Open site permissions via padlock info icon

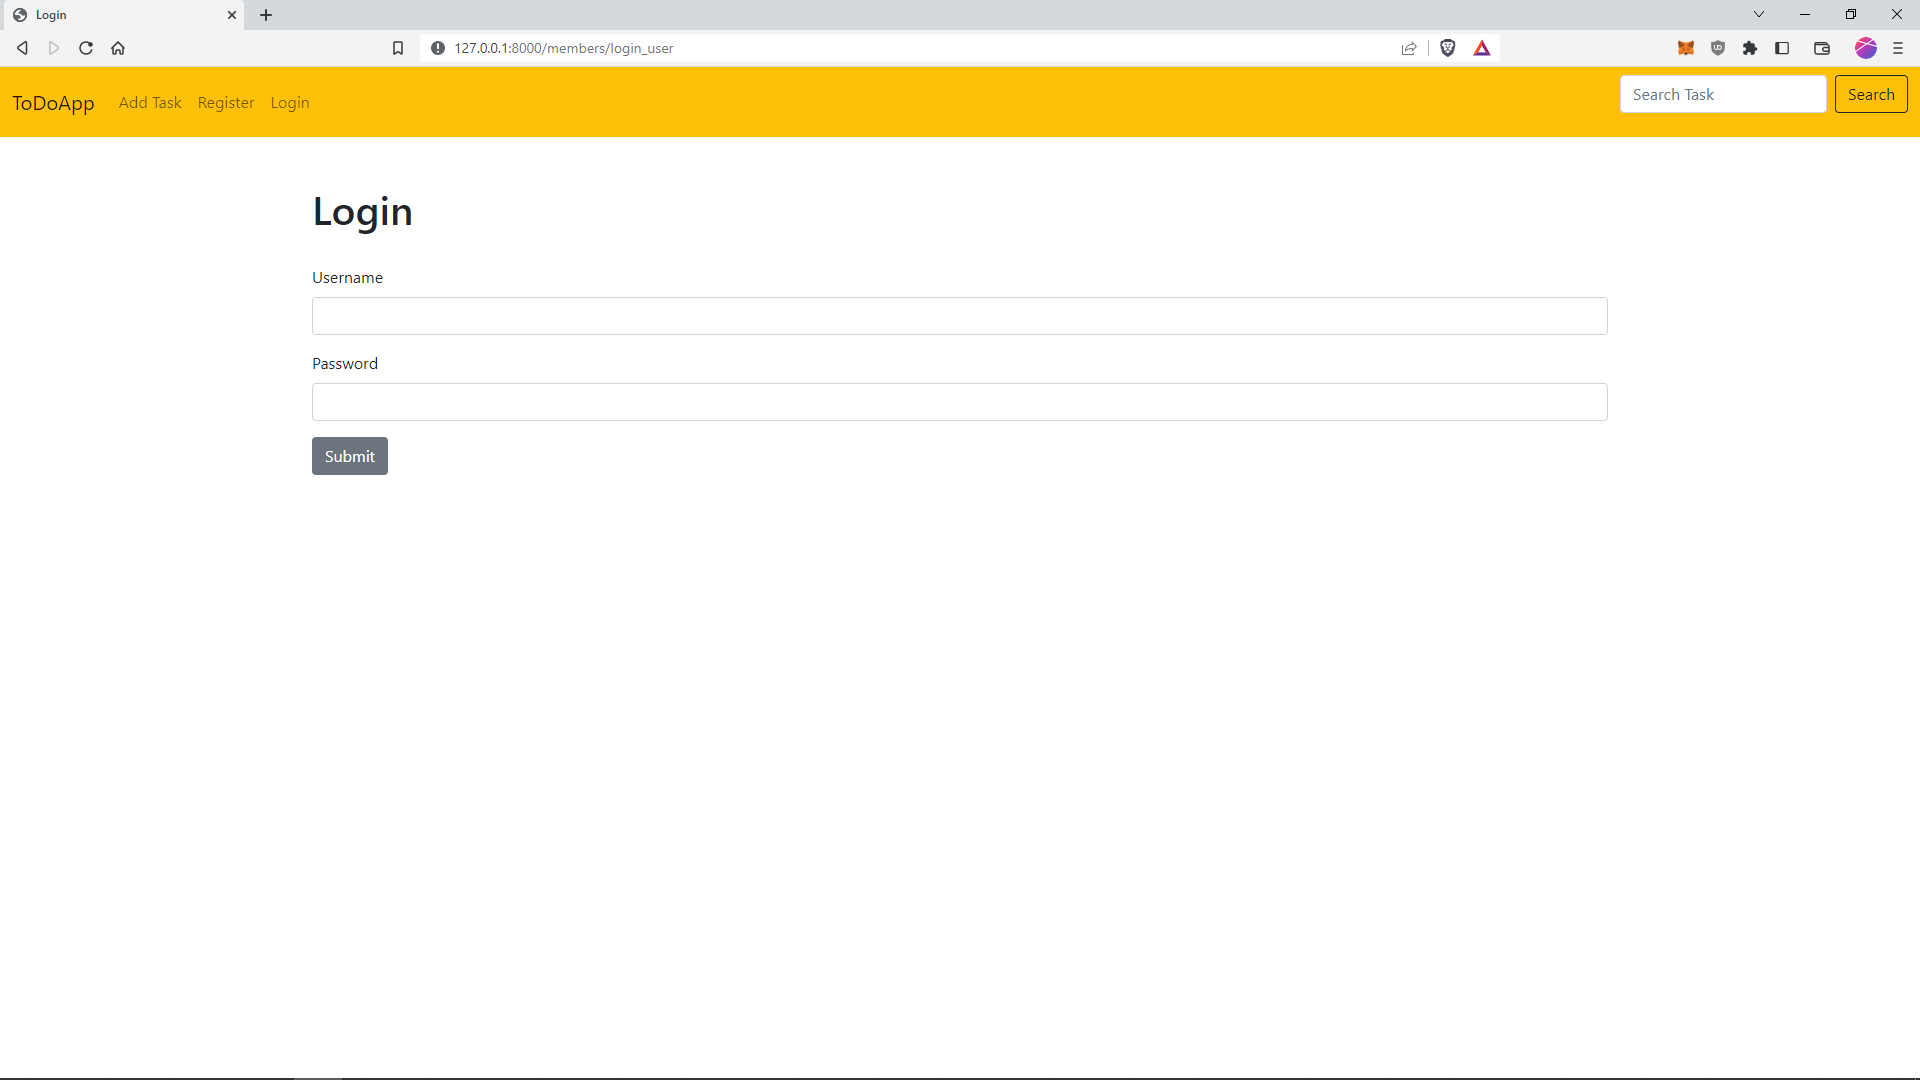(x=438, y=47)
